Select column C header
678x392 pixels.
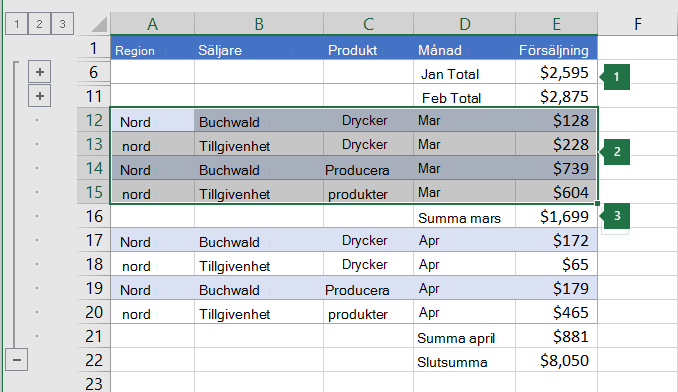pyautogui.click(x=368, y=24)
